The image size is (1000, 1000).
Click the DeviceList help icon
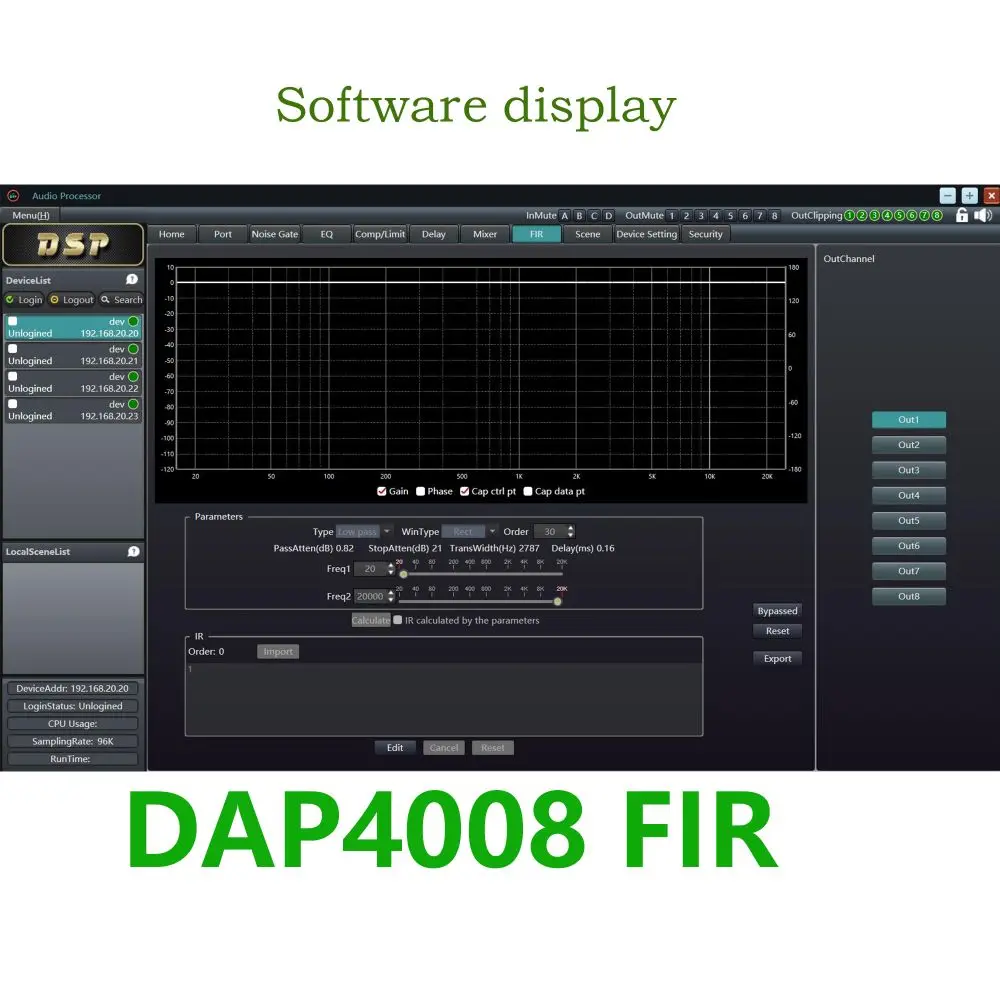132,279
